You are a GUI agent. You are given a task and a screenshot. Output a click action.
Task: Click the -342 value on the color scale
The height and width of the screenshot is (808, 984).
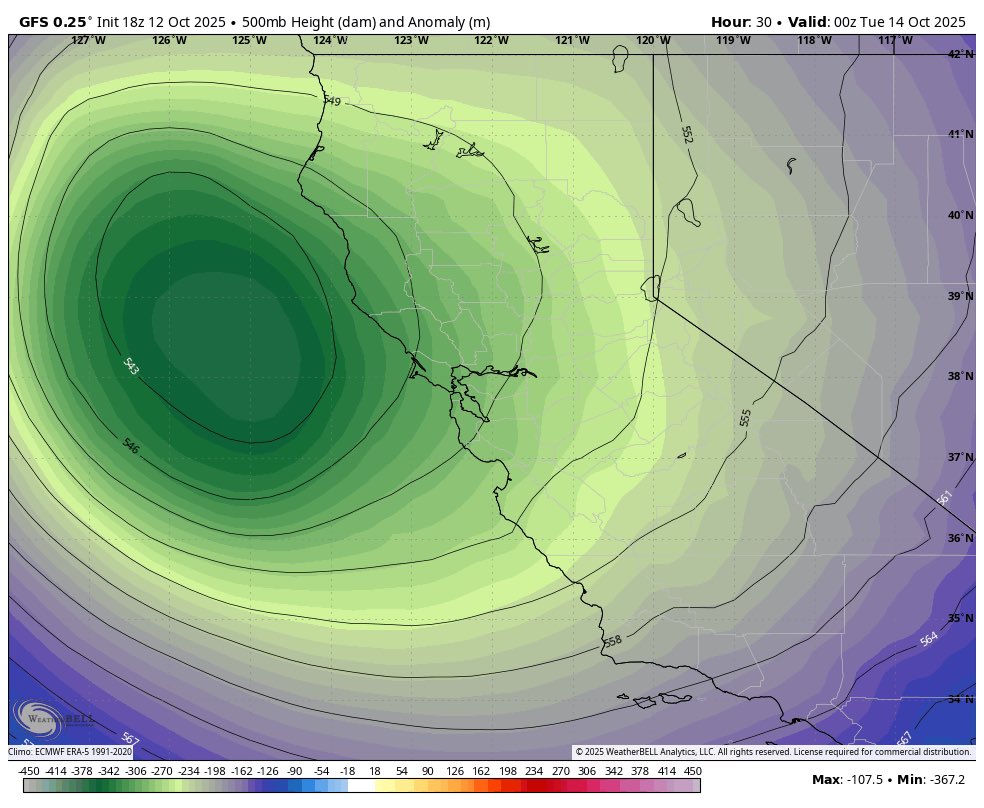pyautogui.click(x=109, y=771)
